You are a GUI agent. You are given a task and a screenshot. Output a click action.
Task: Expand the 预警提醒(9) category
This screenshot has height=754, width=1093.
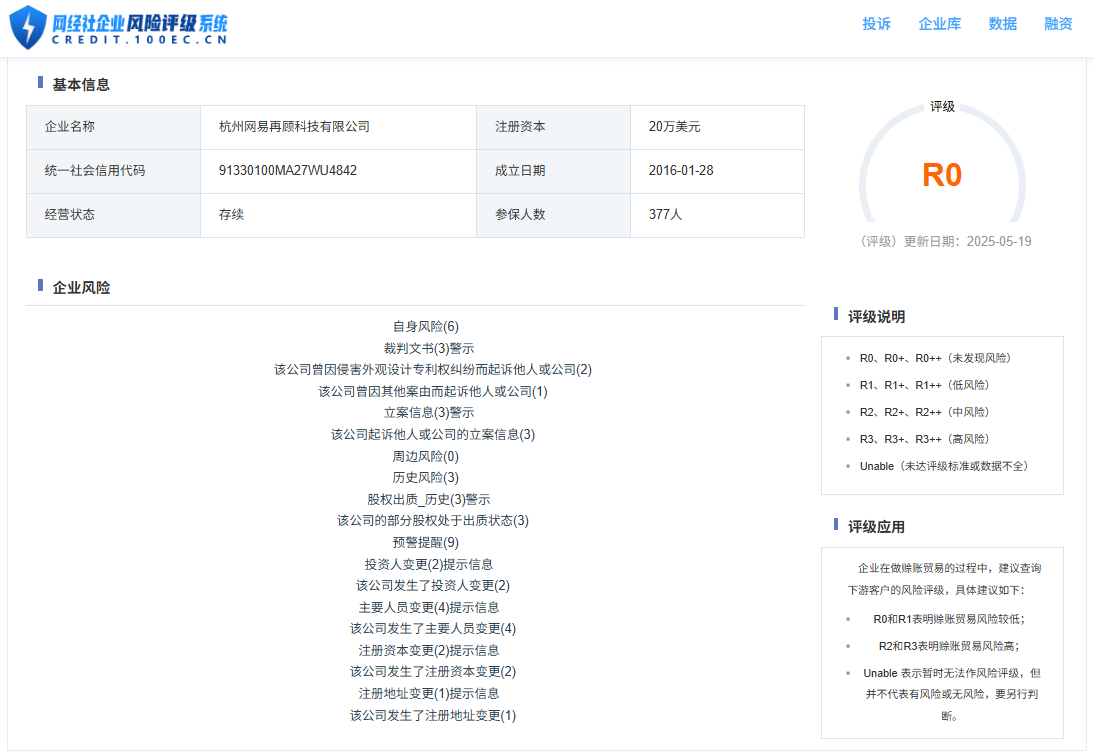pos(426,542)
